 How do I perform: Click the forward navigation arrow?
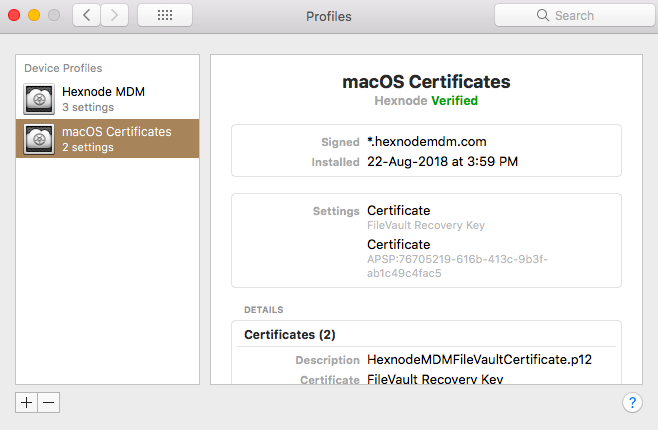tap(114, 16)
